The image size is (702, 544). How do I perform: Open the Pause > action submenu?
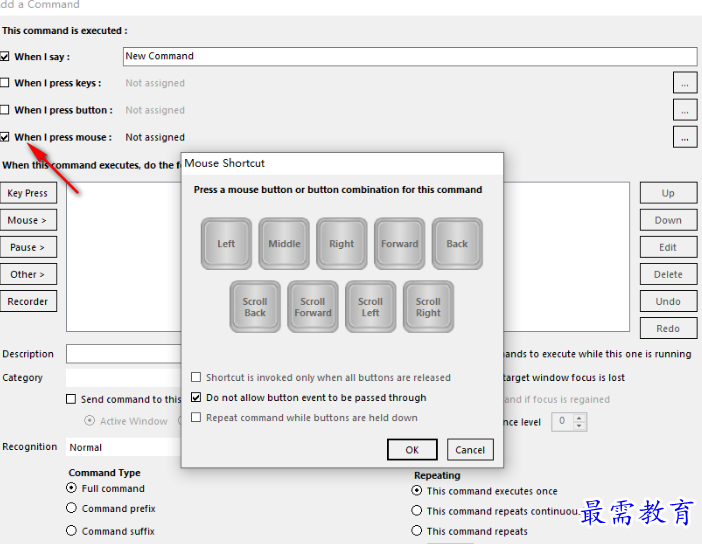(27, 247)
